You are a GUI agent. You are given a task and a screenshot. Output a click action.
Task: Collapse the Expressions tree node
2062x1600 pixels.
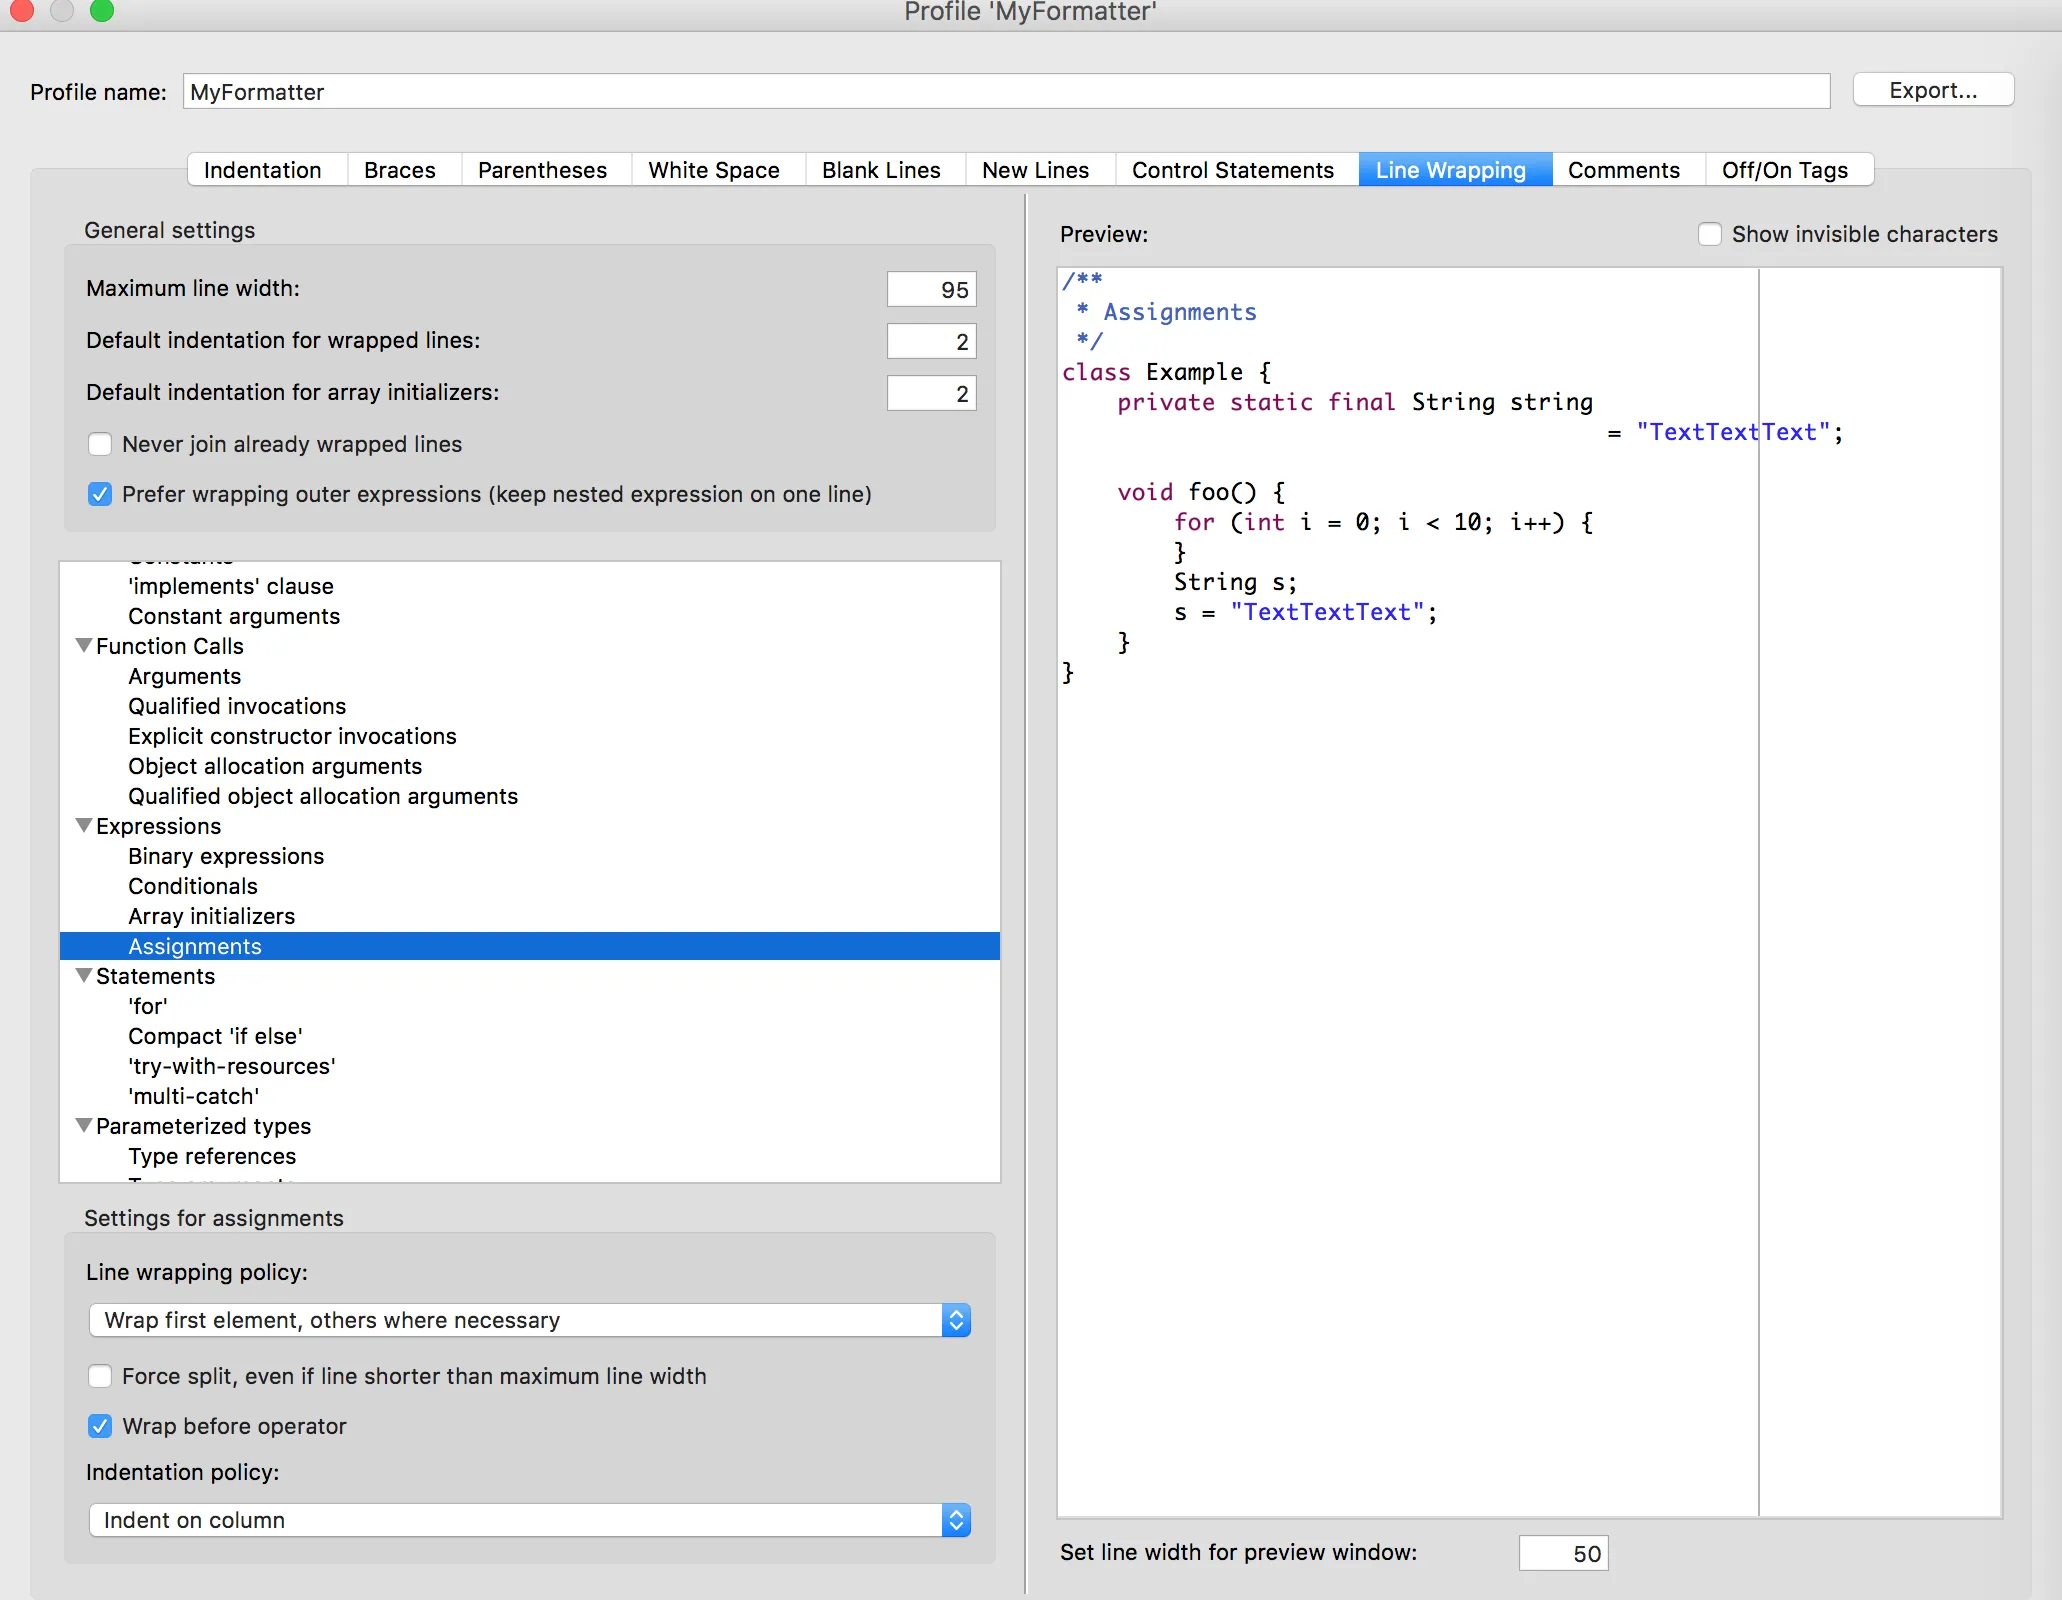tap(84, 826)
